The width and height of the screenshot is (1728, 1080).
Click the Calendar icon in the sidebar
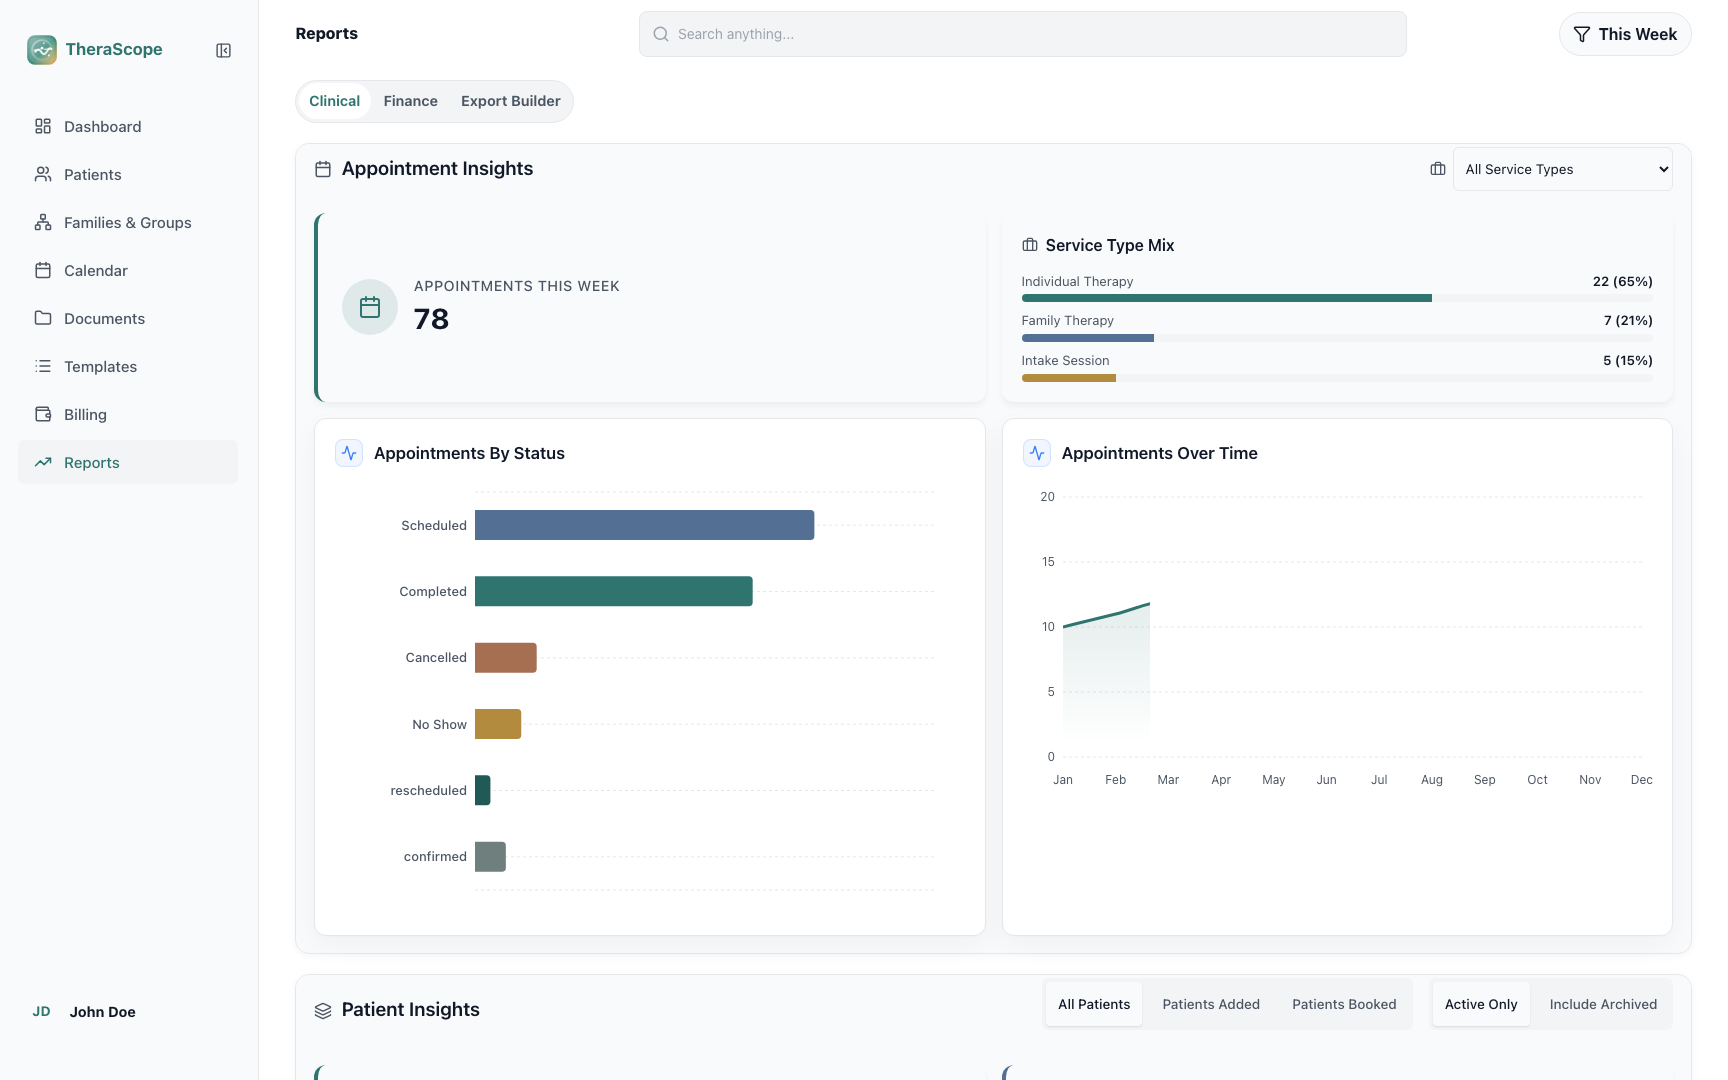(43, 270)
